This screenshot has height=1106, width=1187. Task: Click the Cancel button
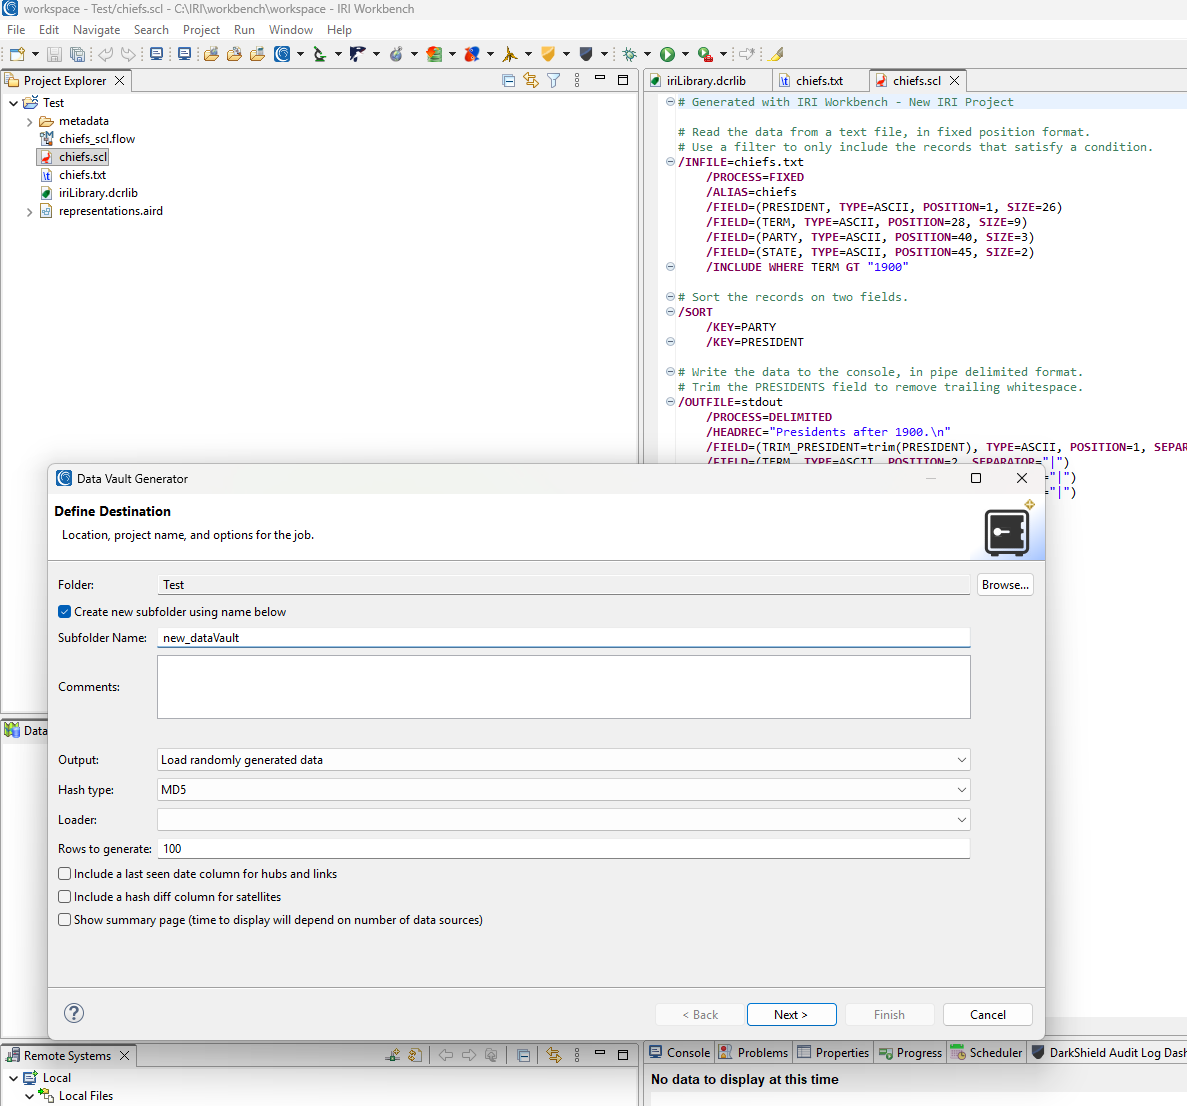(987, 1014)
